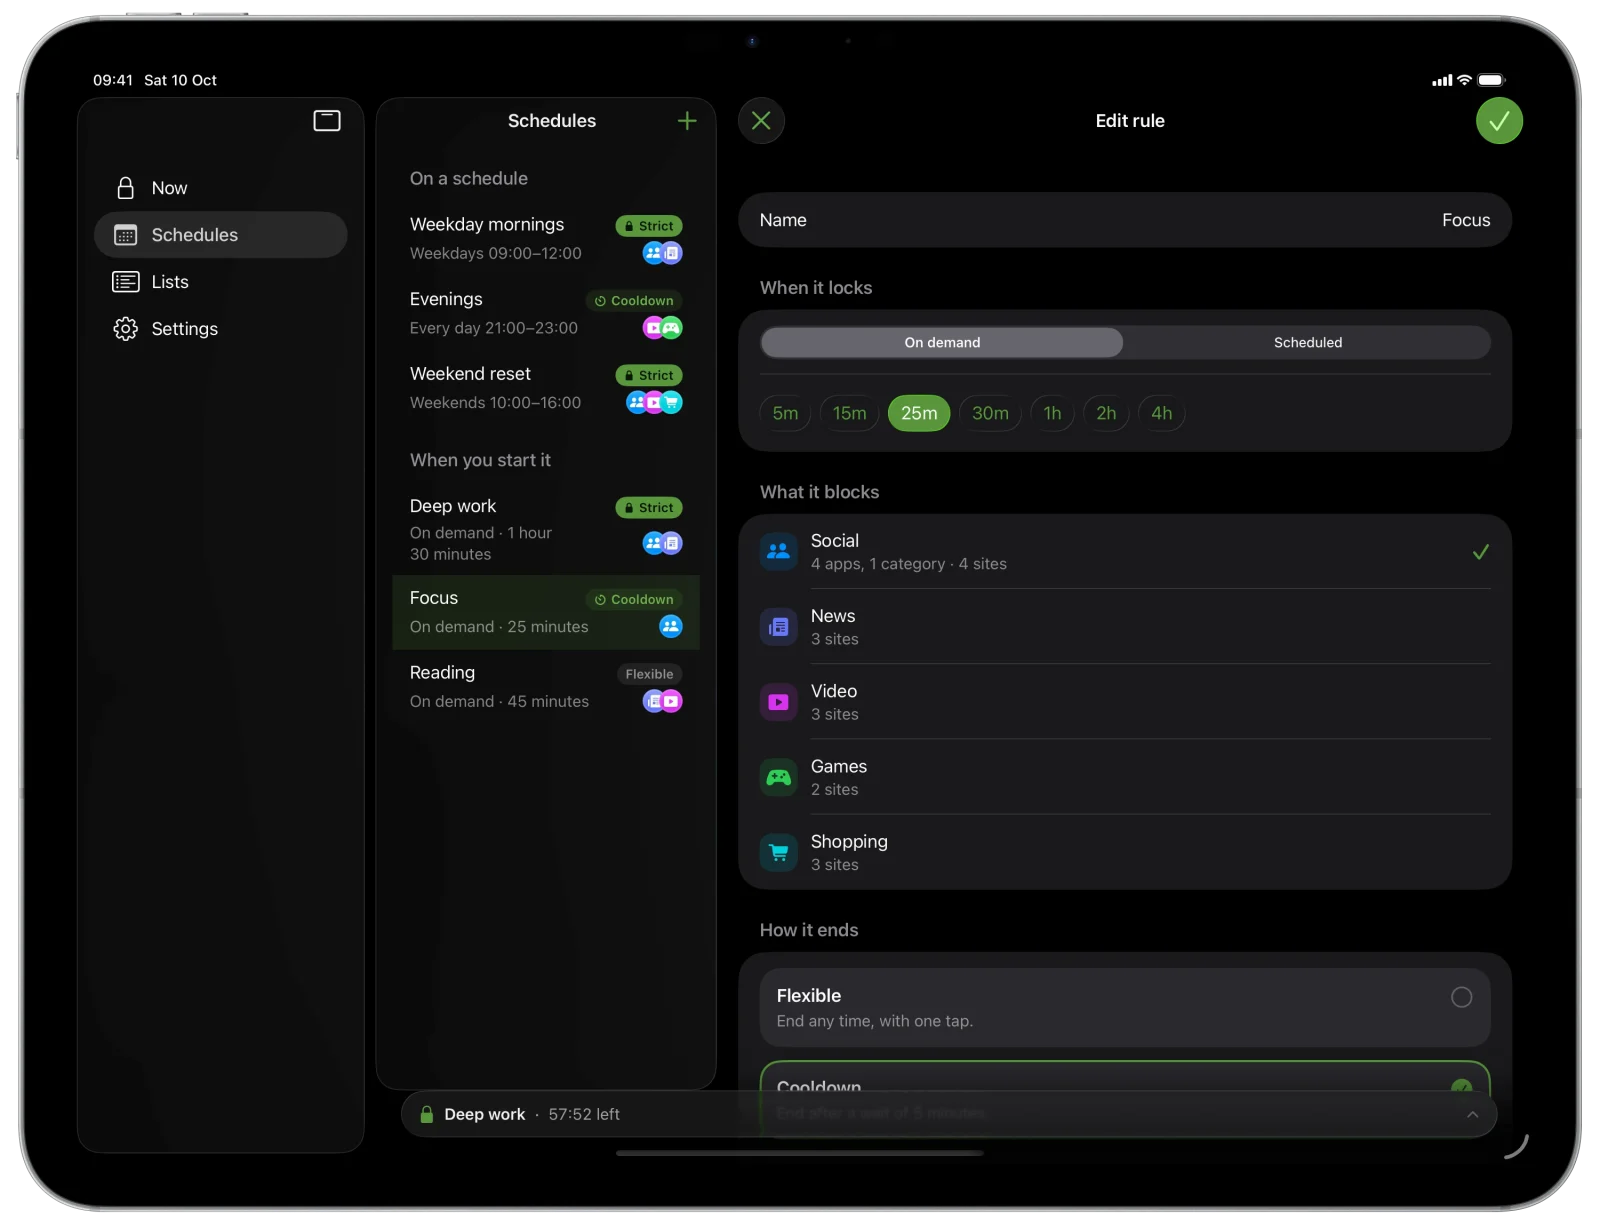Toggle the News blocklist row
Screen dimensions: 1600x1227
(1125, 627)
